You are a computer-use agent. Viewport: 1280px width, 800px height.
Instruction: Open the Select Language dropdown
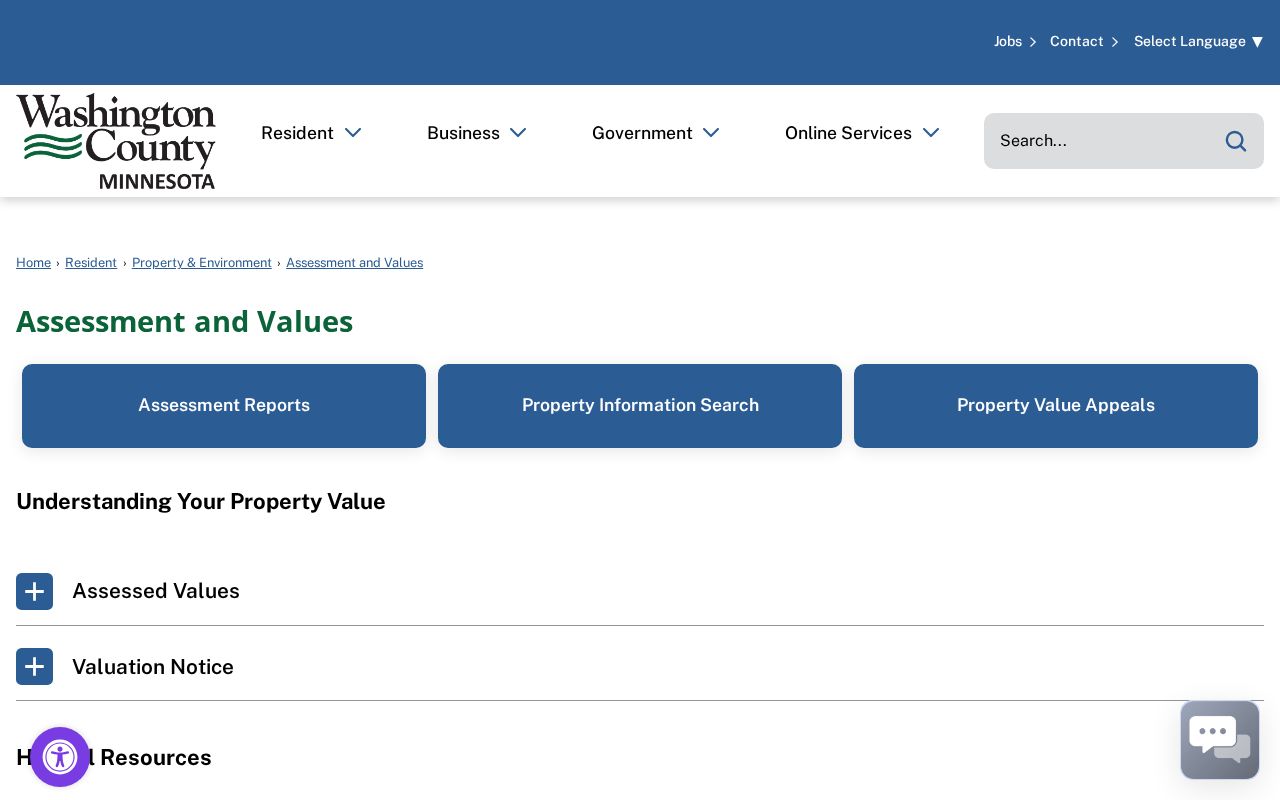pos(1198,41)
